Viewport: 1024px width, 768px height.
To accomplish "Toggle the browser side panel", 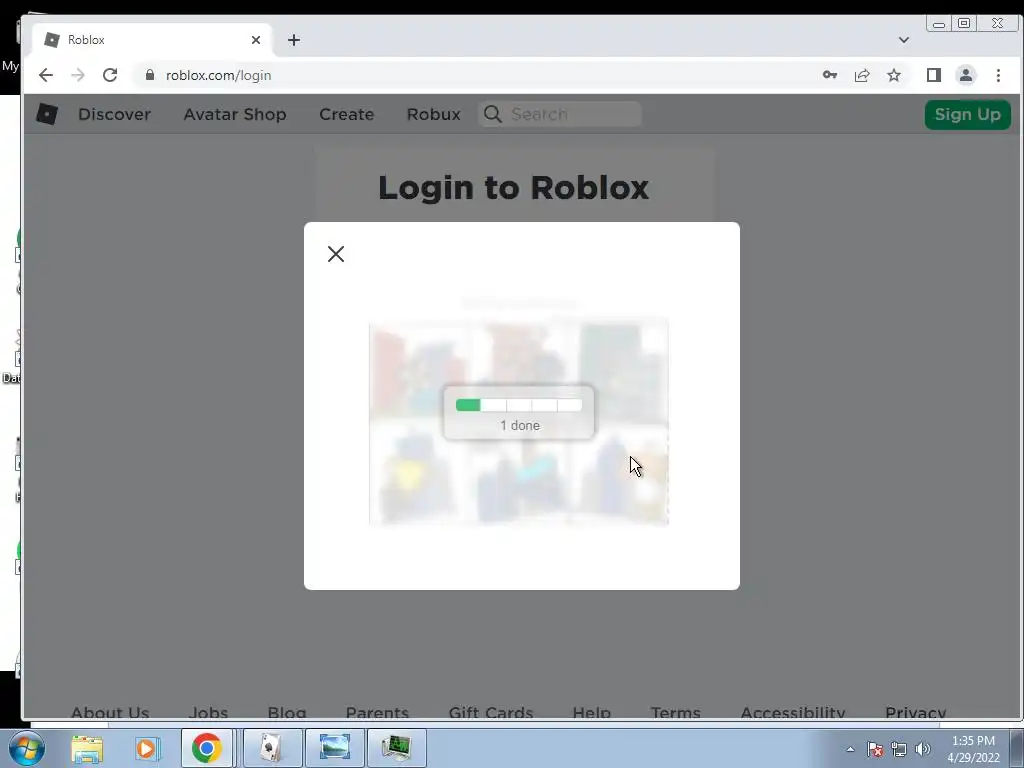I will pyautogui.click(x=934, y=75).
